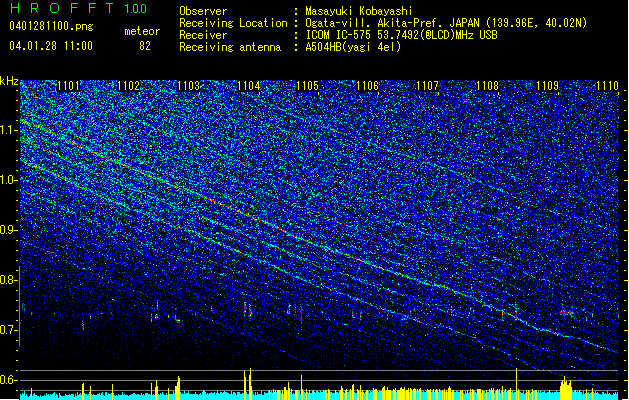Image resolution: width=629 pixels, height=400 pixels.
Task: Click the 1103 time marker
Action: 189,86
